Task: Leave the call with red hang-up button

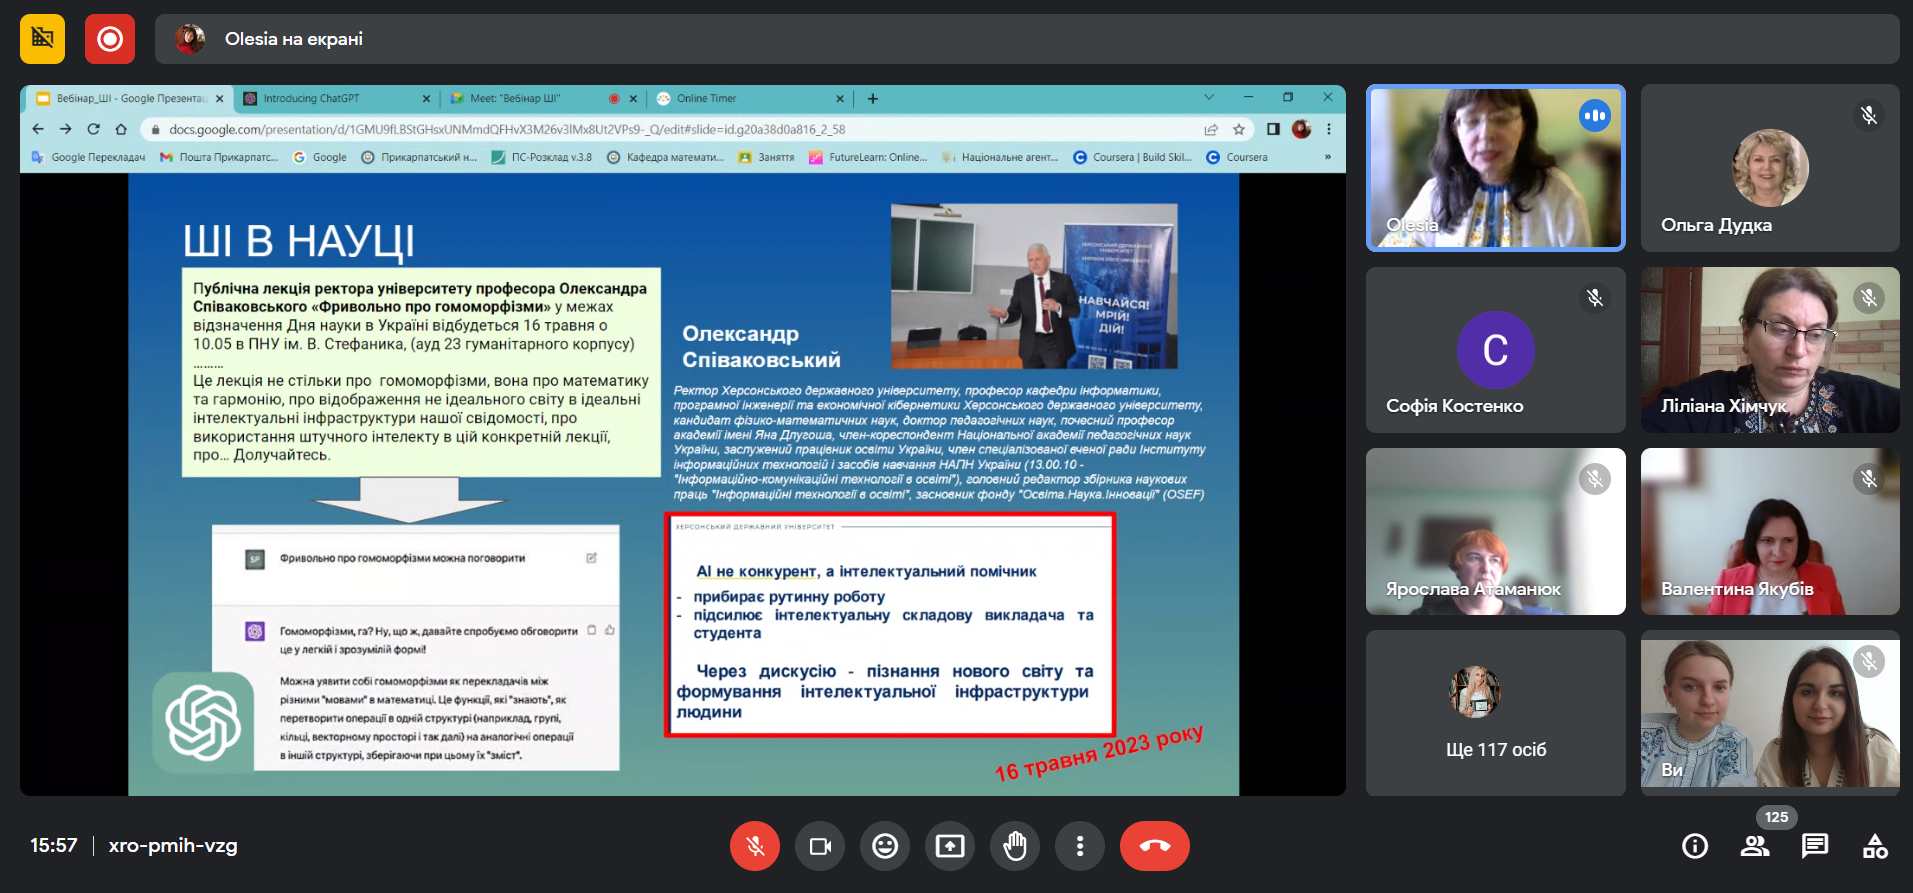Action: pyautogui.click(x=1155, y=846)
